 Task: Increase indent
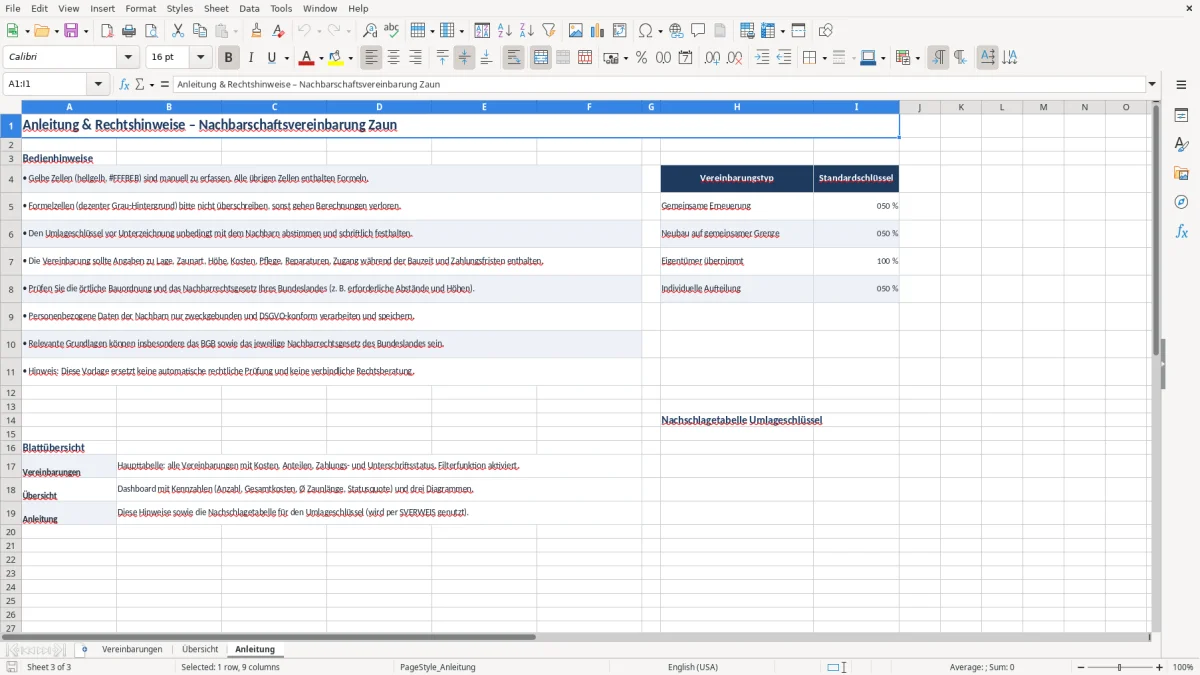pos(762,58)
